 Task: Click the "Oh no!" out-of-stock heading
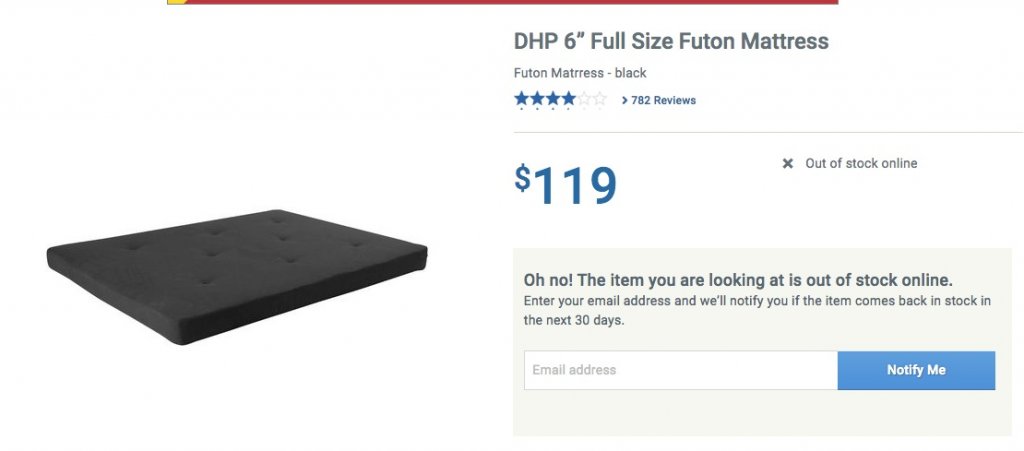pos(738,280)
